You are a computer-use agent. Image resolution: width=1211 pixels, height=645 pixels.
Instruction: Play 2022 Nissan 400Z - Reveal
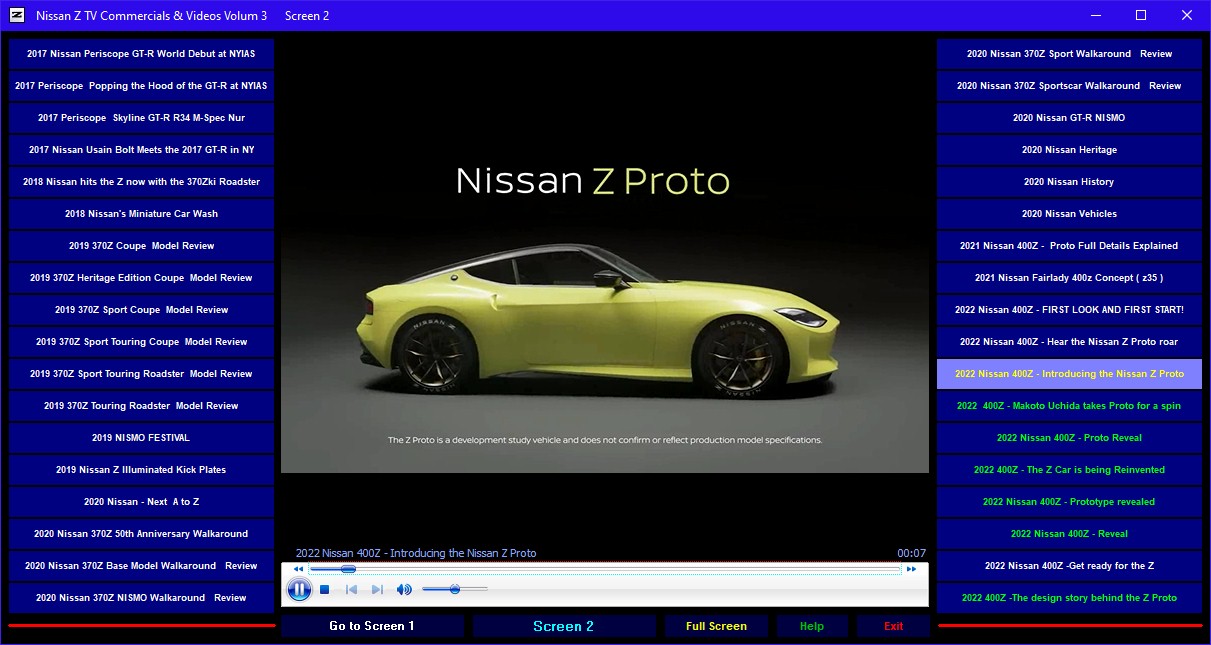pyautogui.click(x=1069, y=534)
